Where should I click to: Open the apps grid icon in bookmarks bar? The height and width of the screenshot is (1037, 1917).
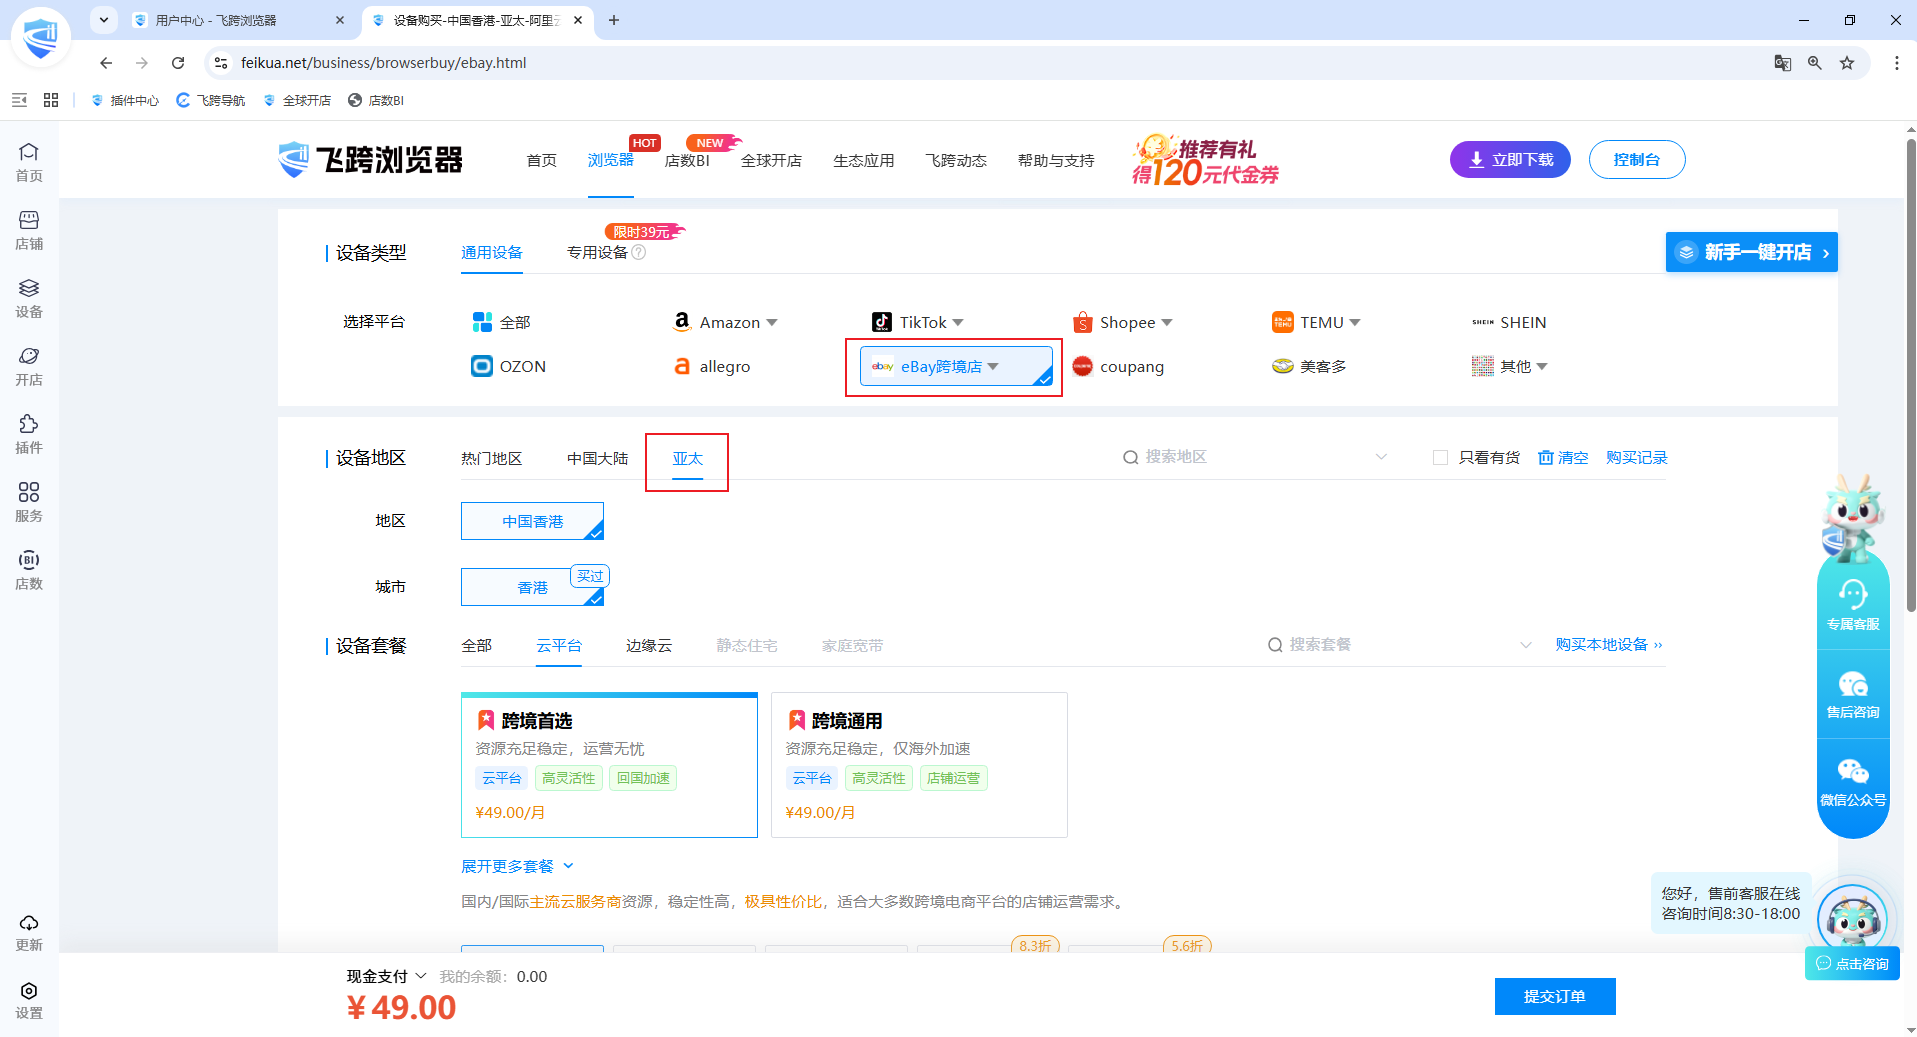click(x=51, y=100)
